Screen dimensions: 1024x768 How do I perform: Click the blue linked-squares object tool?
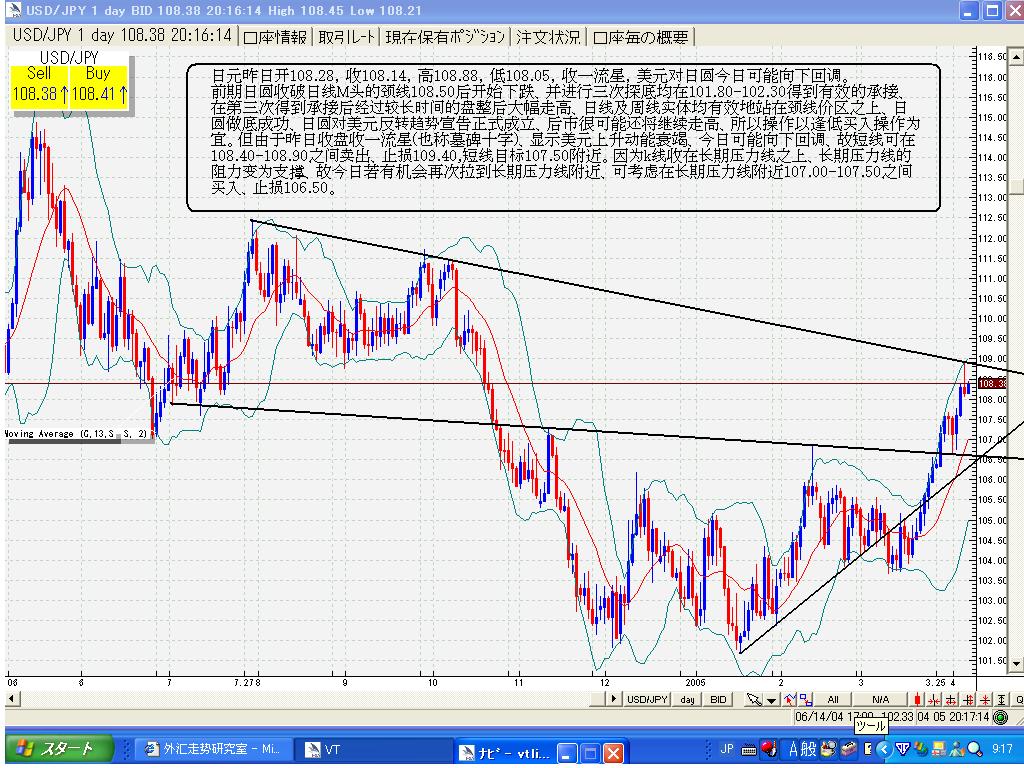(806, 699)
